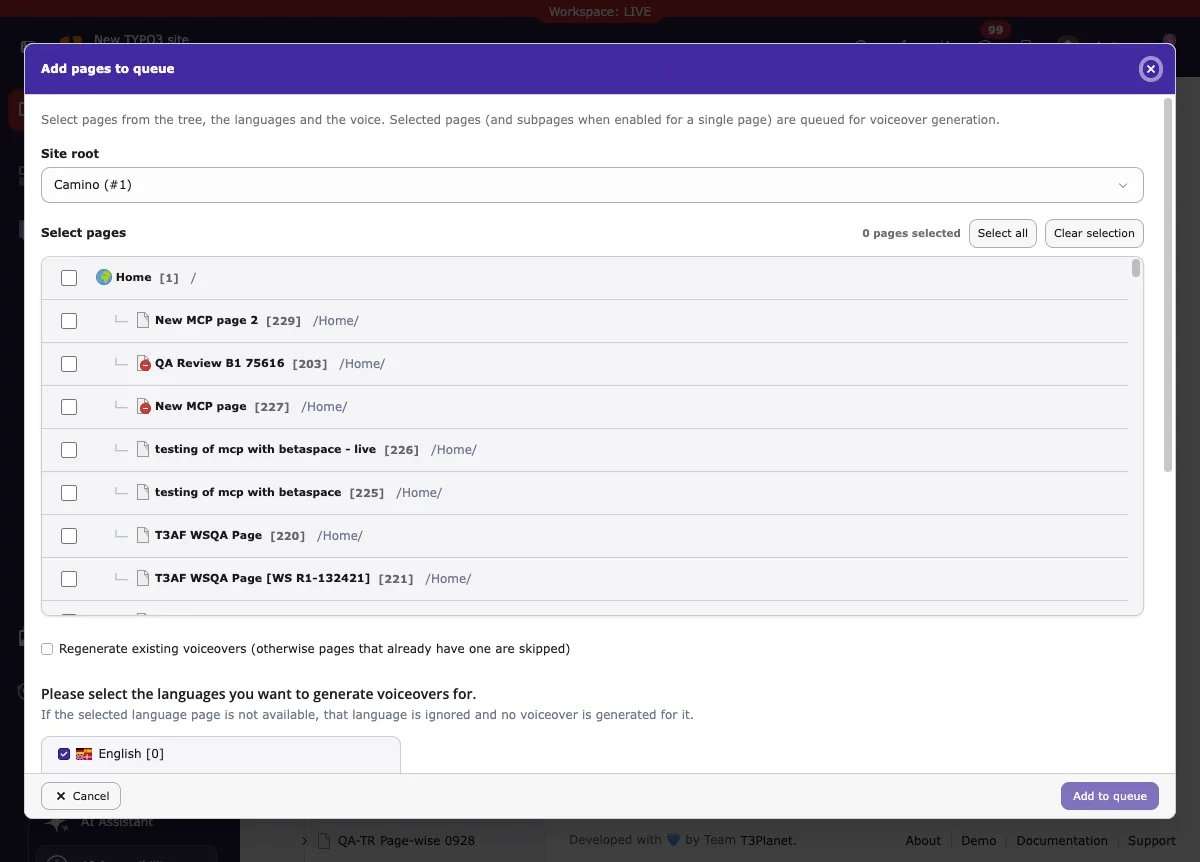Click the New MCP page 2 title text
This screenshot has width=1200, height=862.
coord(206,321)
